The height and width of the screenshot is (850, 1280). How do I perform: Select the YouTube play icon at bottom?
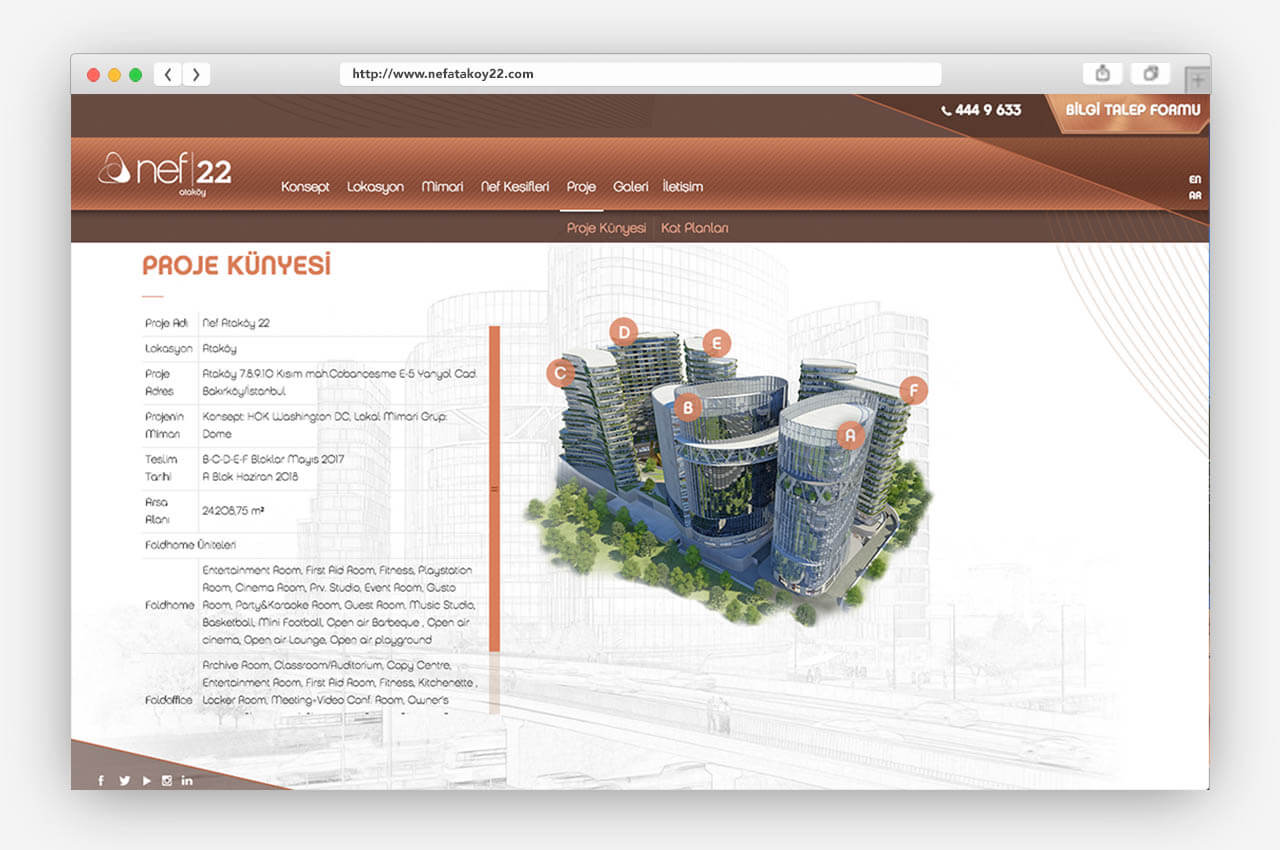(x=145, y=780)
